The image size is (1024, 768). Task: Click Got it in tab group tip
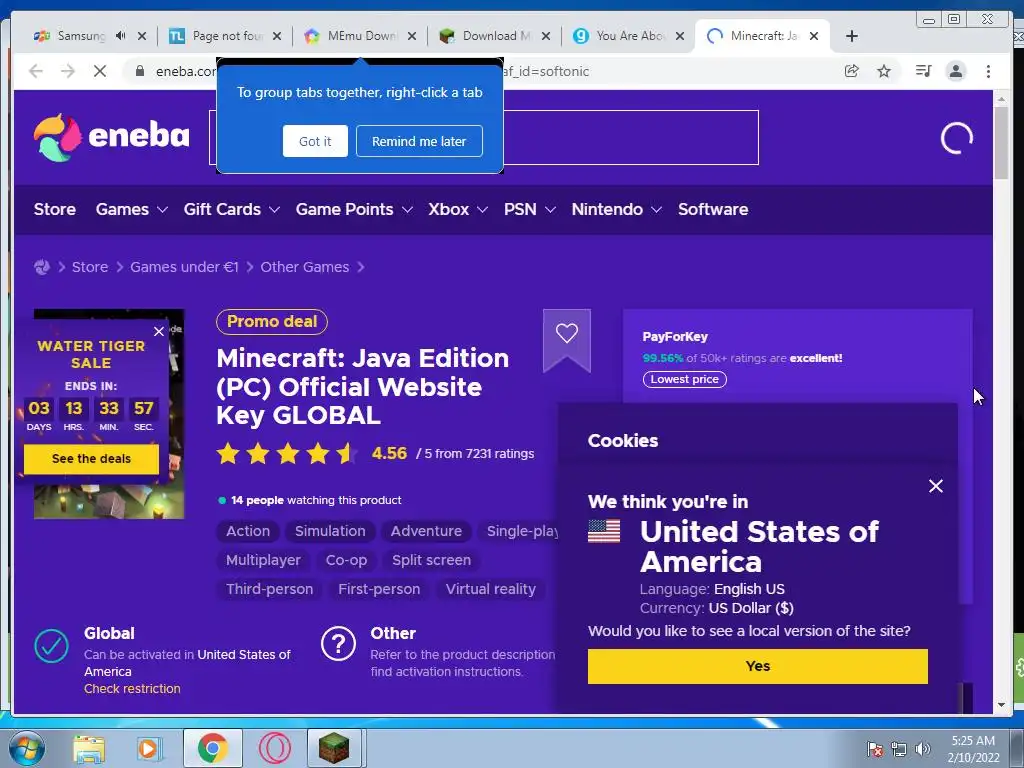pos(315,141)
